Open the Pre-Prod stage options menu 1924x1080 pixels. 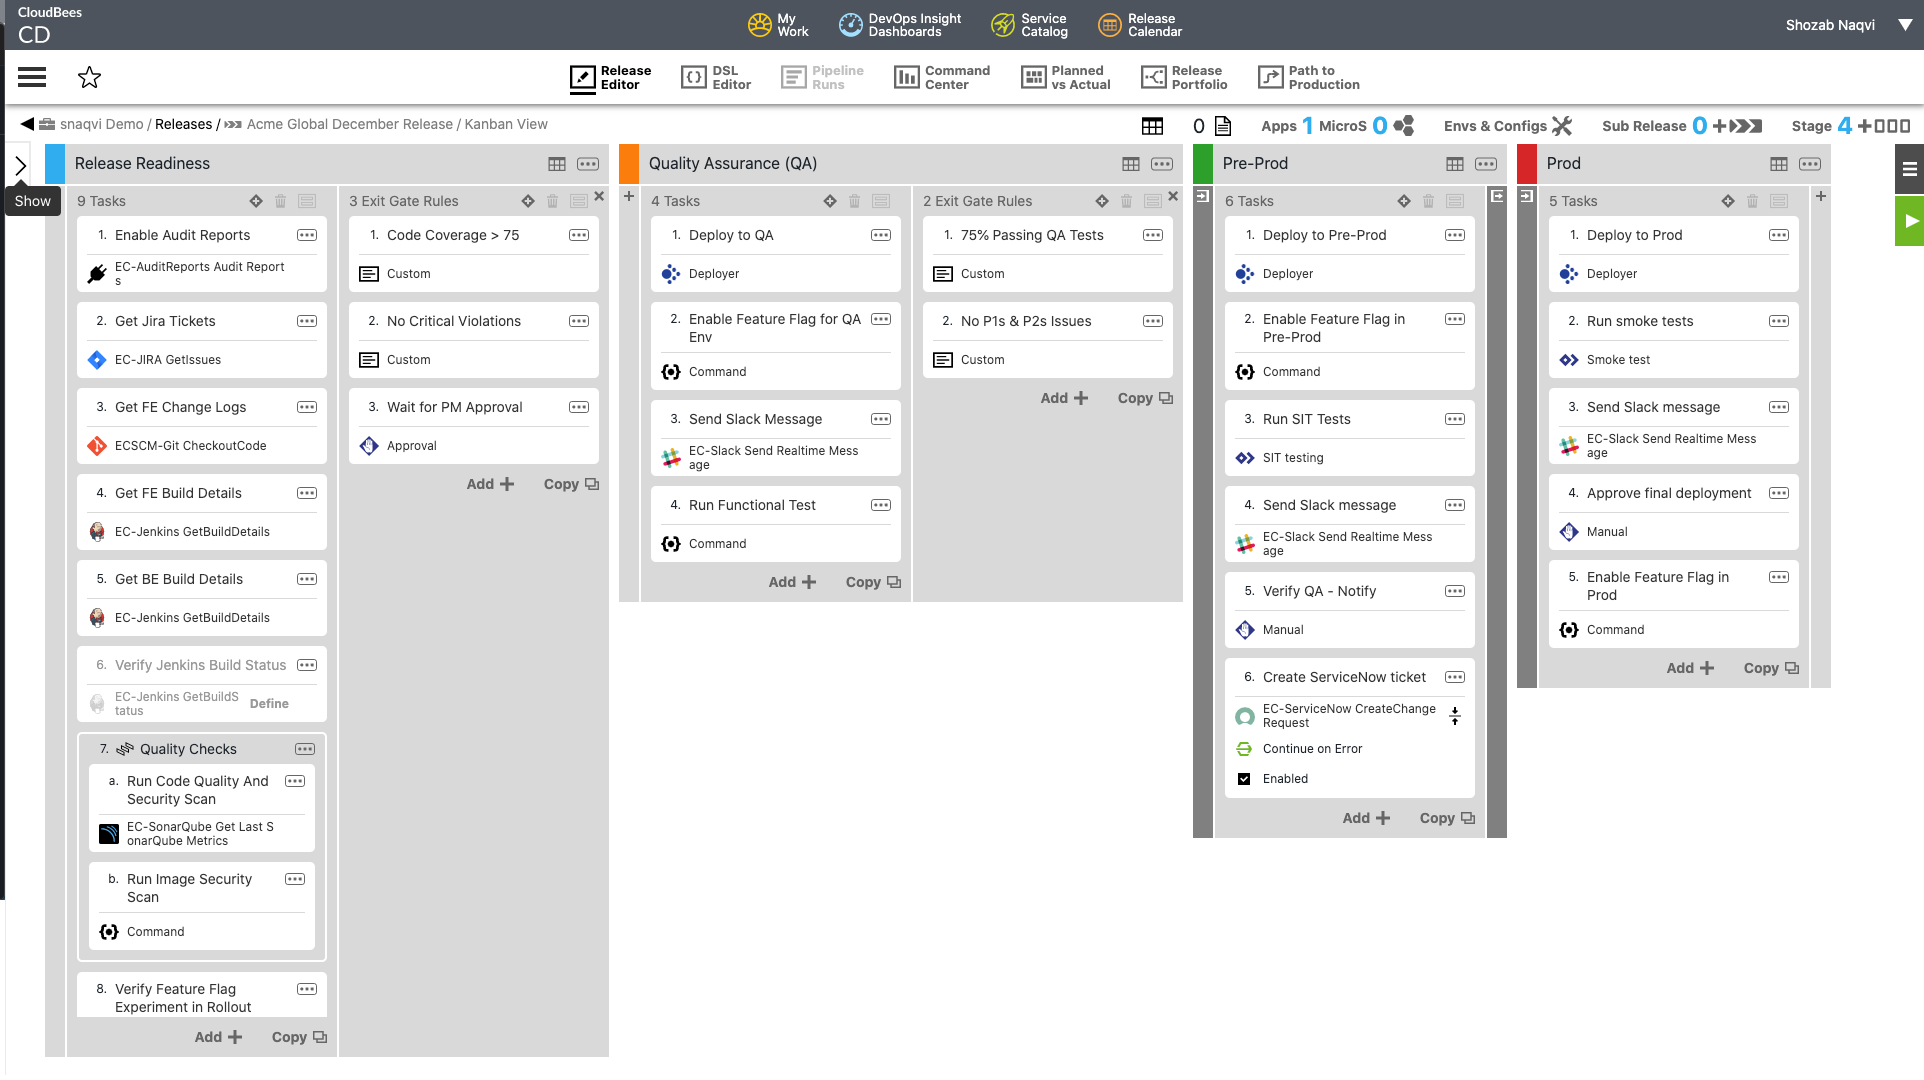(x=1486, y=164)
